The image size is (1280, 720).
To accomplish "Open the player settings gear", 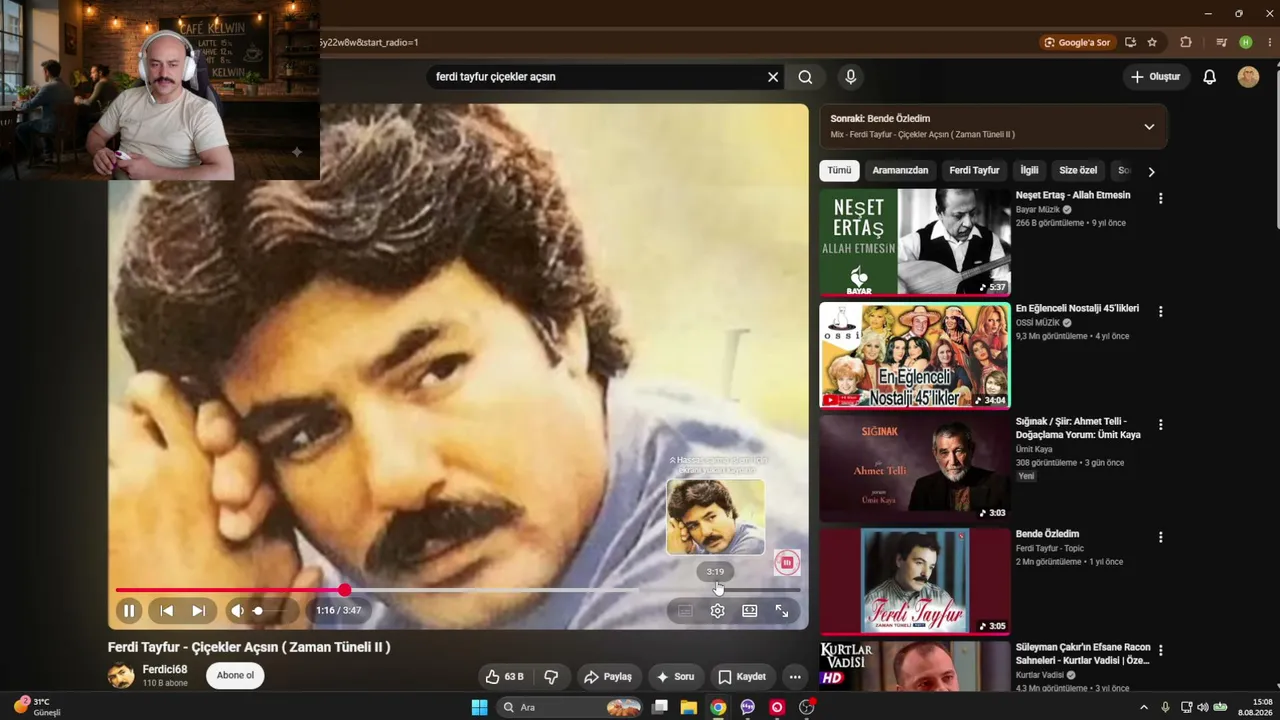I will click(x=717, y=611).
